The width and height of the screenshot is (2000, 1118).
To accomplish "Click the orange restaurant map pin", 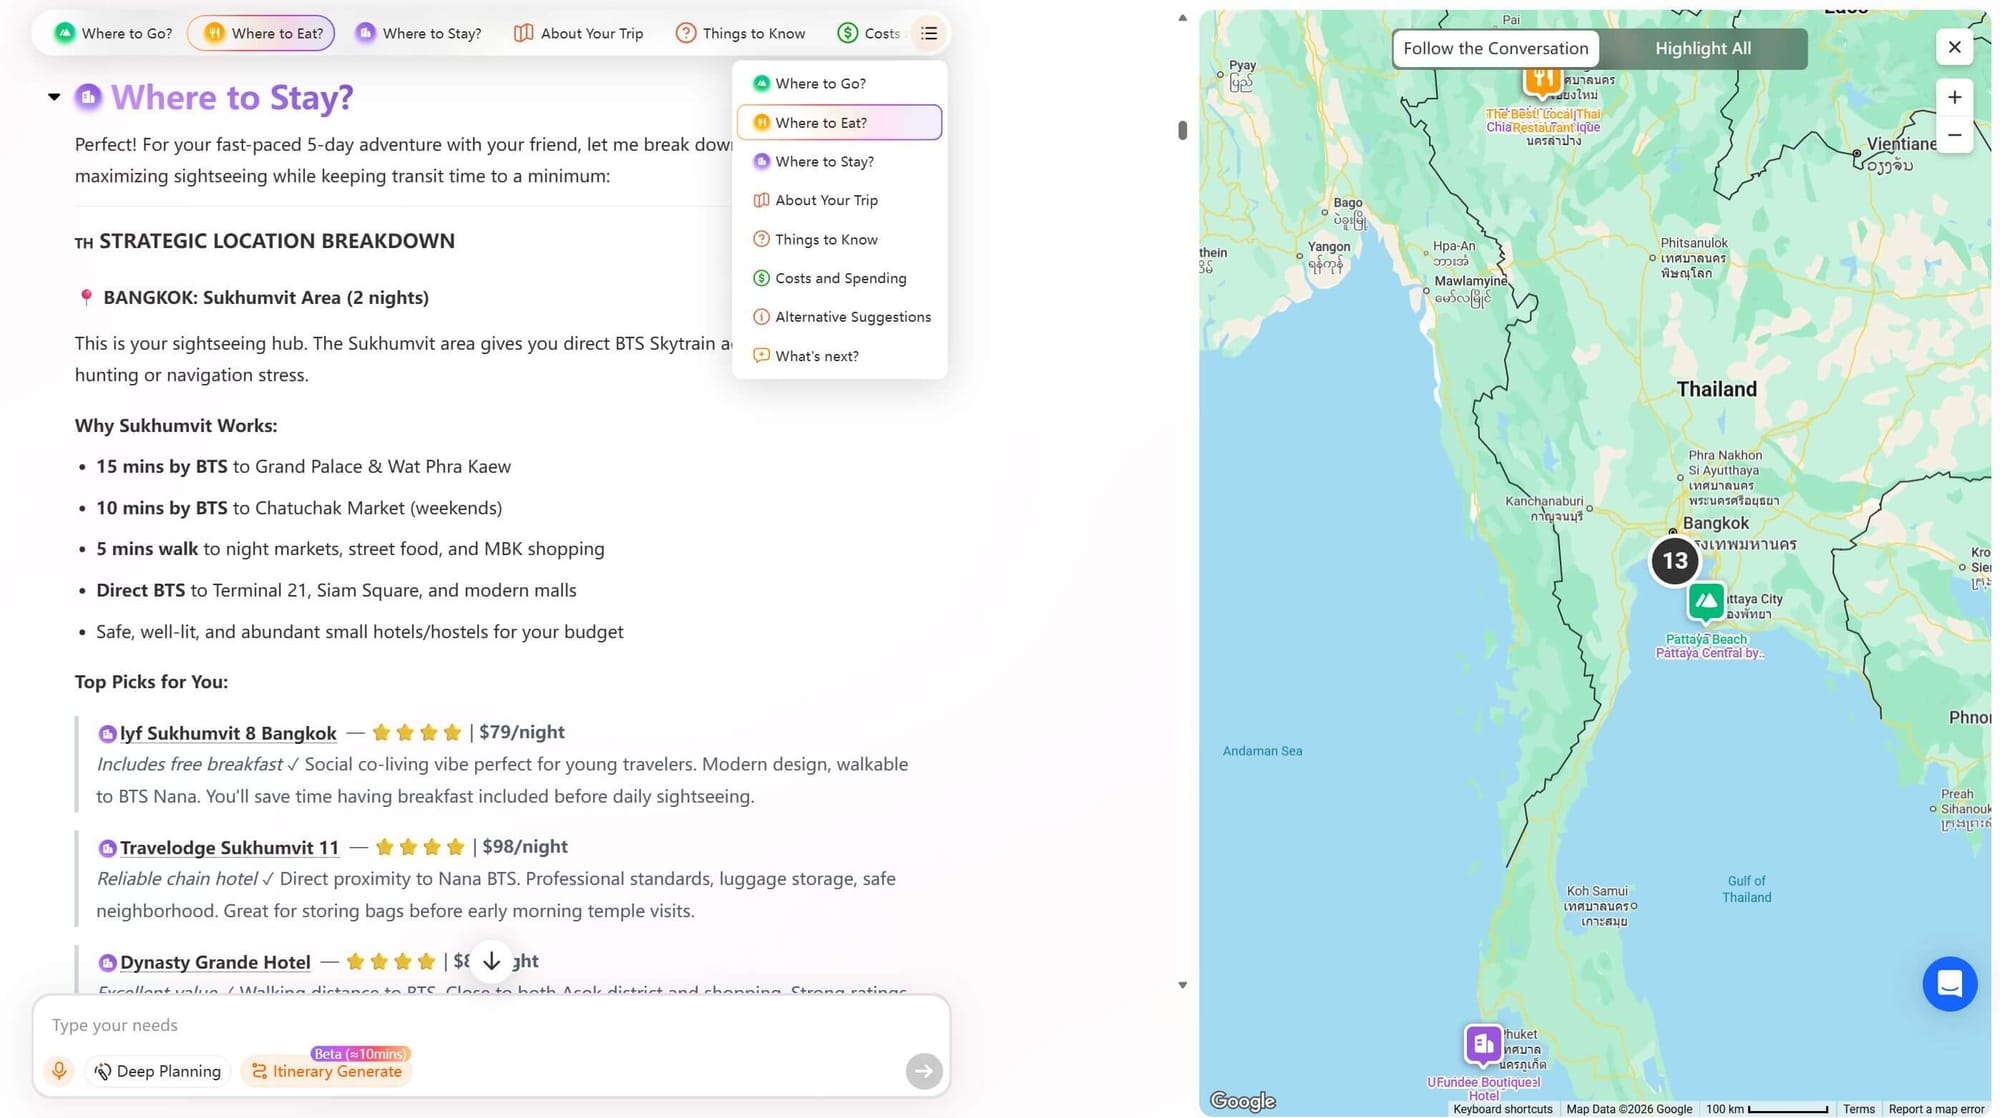I will (x=1543, y=80).
